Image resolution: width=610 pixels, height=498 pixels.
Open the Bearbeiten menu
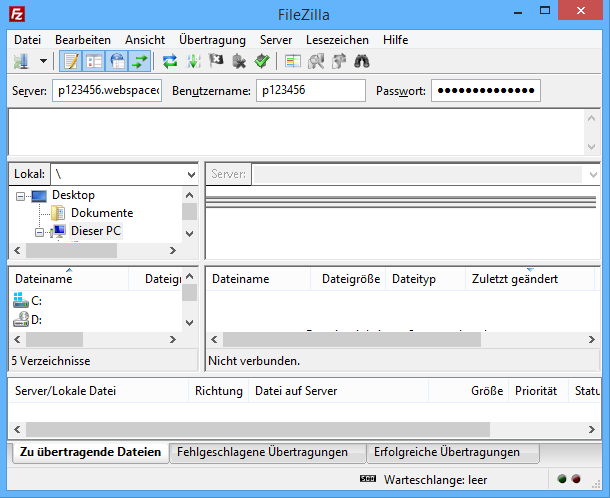[83, 40]
